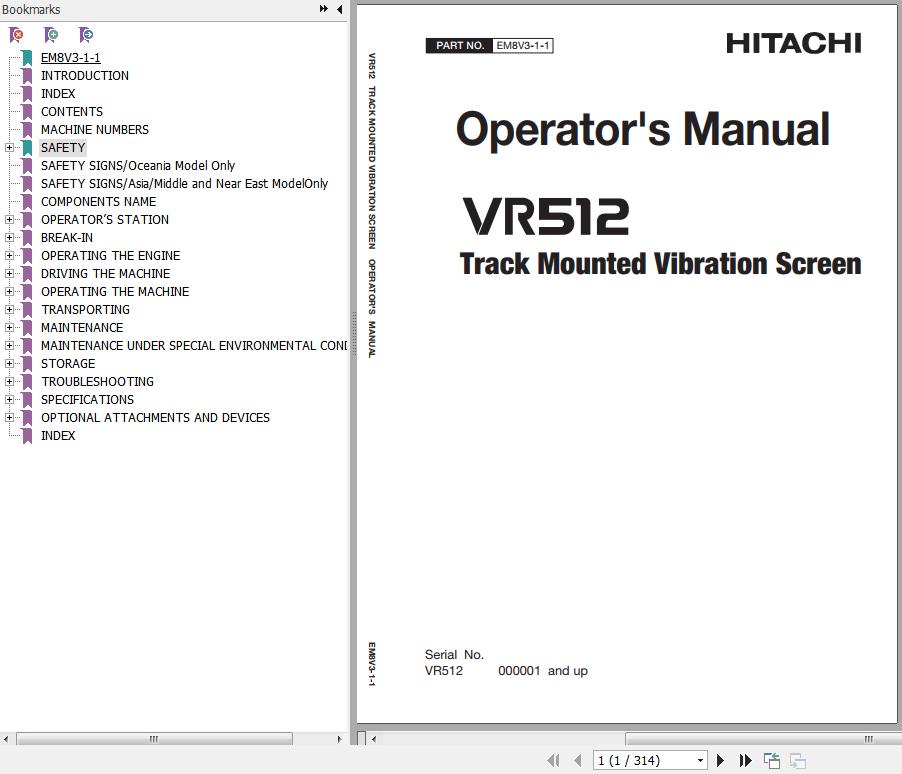
Task: Expand OPTIONAL ATTACHMENTS AND DEVICES node
Action: point(9,417)
